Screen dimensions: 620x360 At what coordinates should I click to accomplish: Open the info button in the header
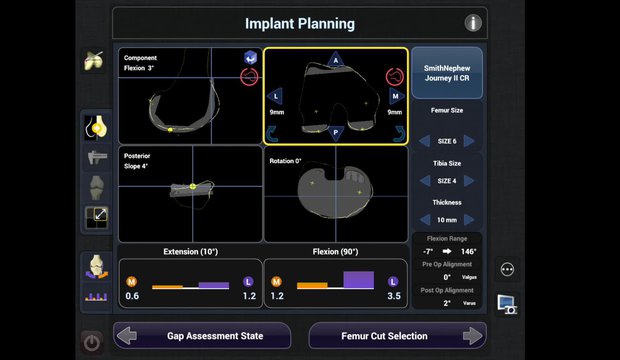pyautogui.click(x=473, y=23)
